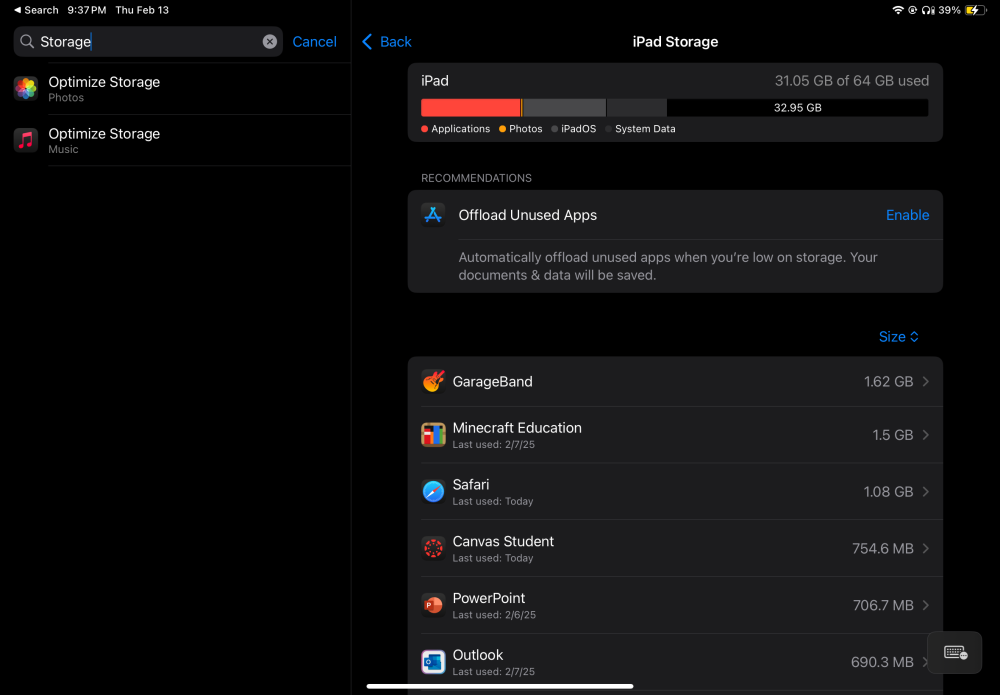
Task: Click the Photos app icon in search results
Action: 26,89
